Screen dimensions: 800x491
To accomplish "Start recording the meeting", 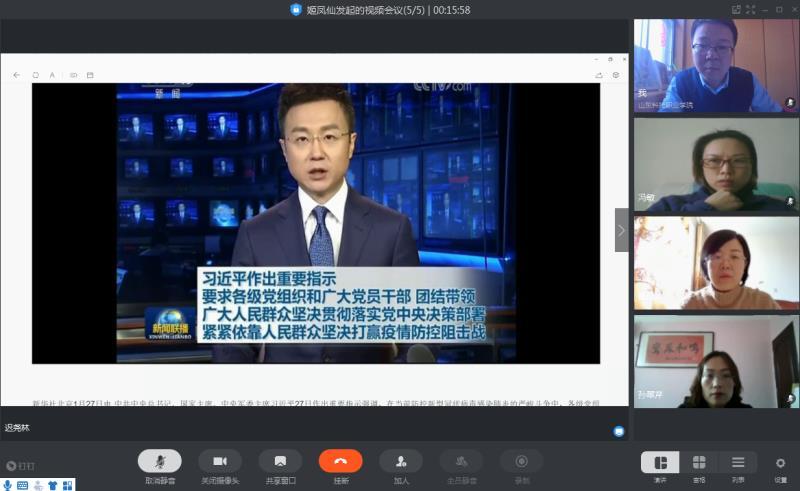I will [521, 461].
